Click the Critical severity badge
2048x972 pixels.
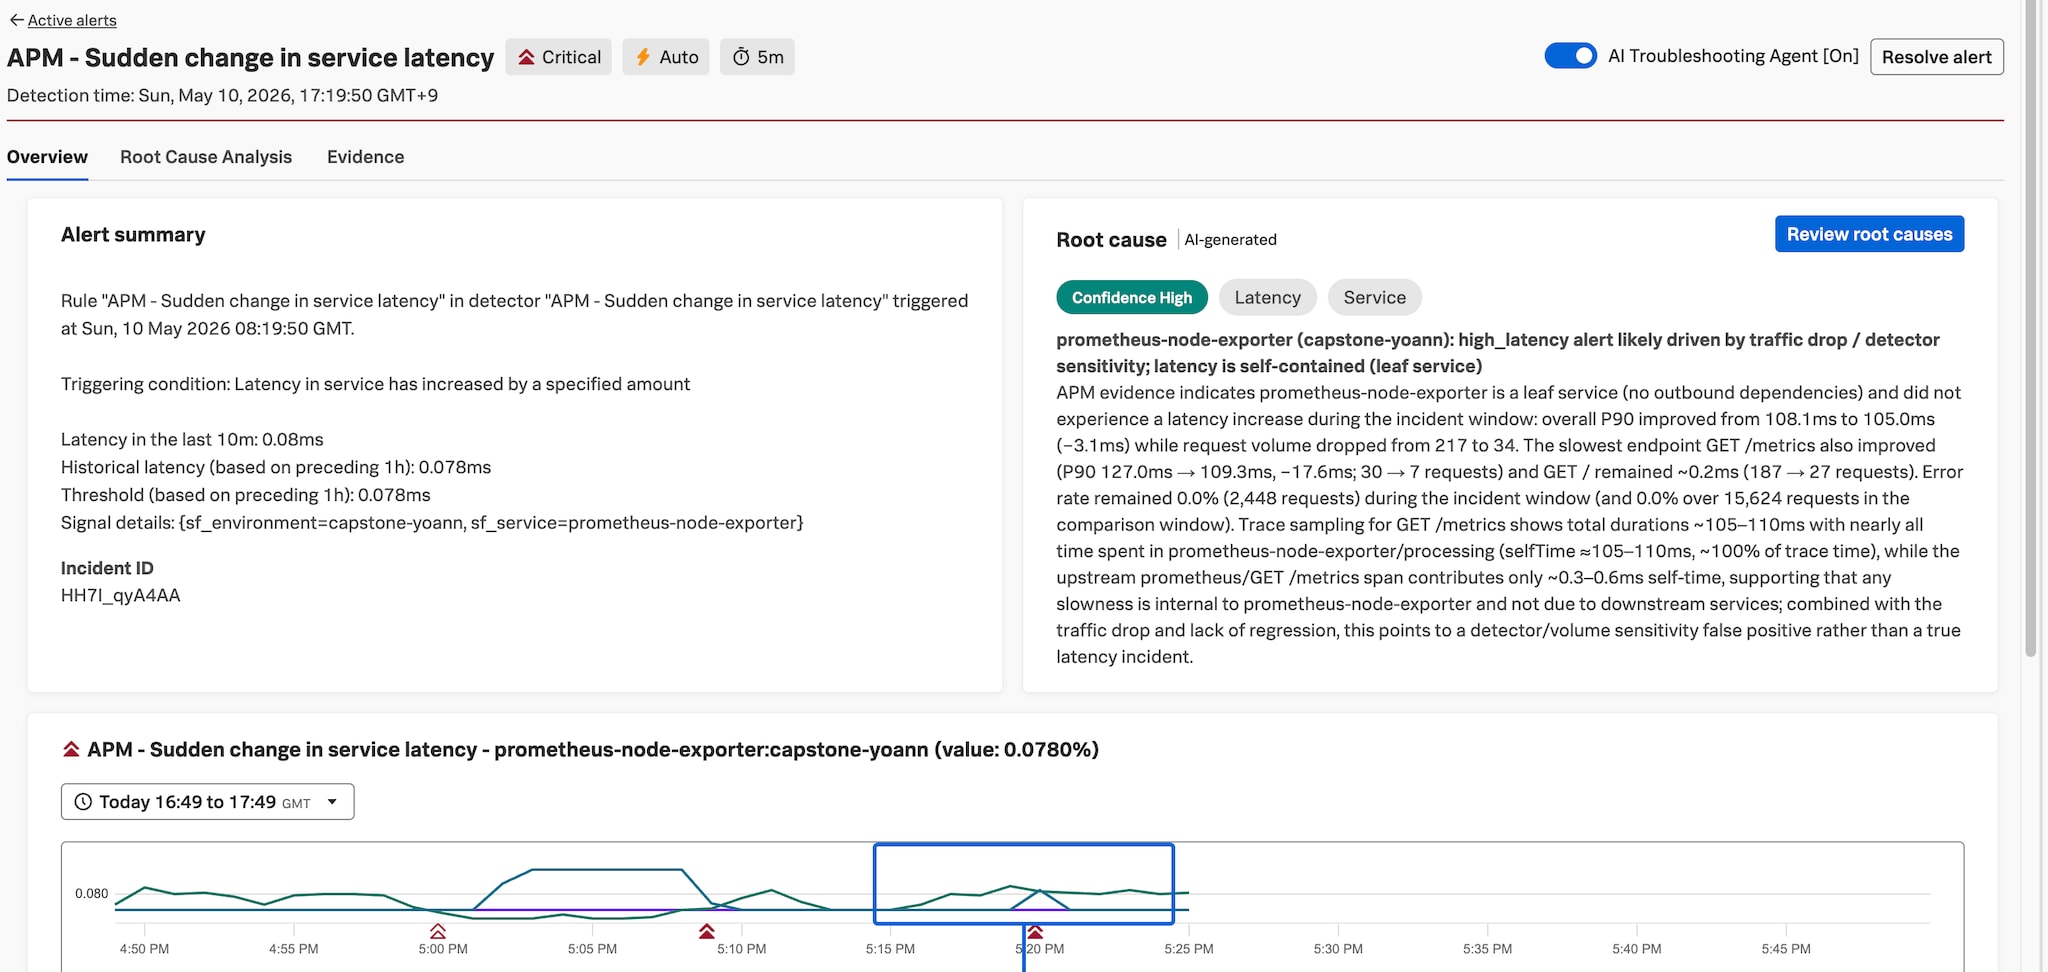[558, 57]
